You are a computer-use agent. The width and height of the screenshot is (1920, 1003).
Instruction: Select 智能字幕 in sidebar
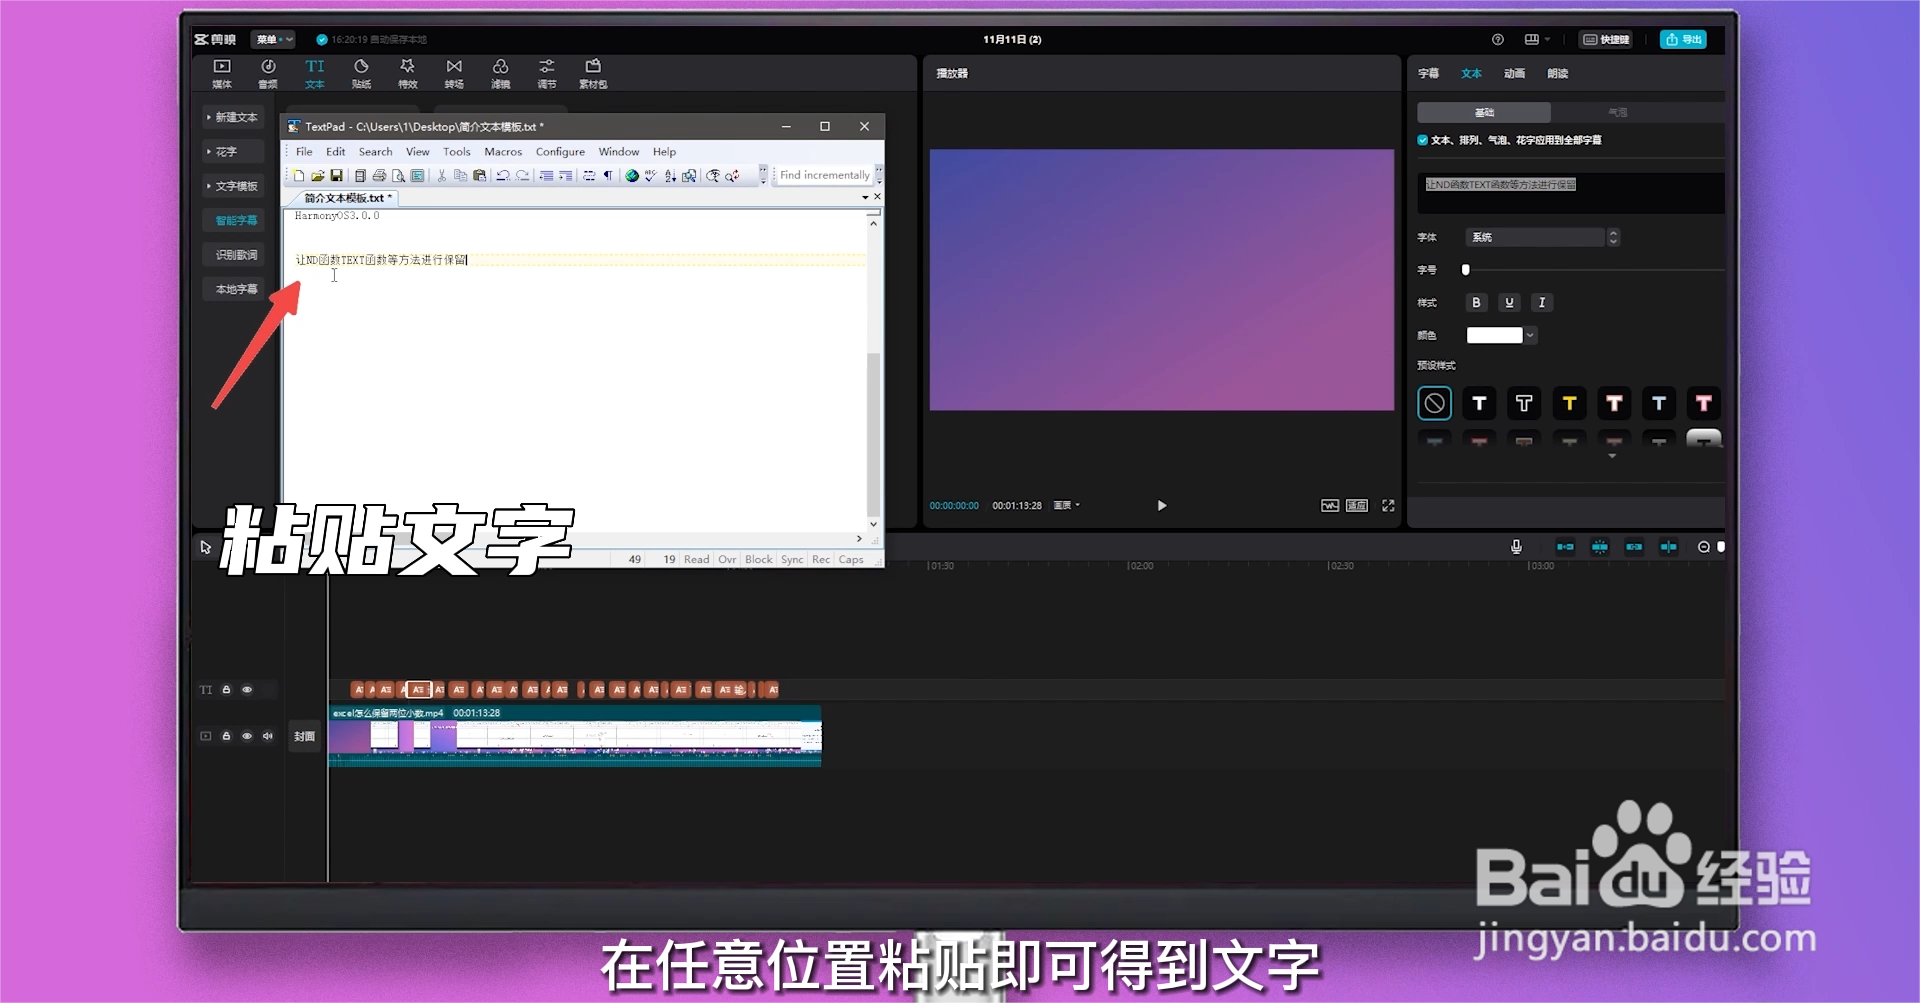[235, 221]
